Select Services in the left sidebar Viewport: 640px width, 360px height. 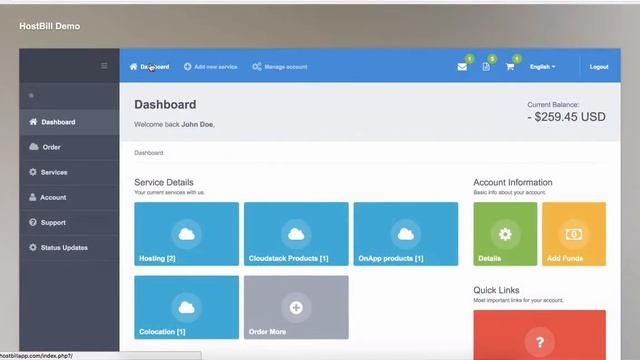pyautogui.click(x=69, y=172)
